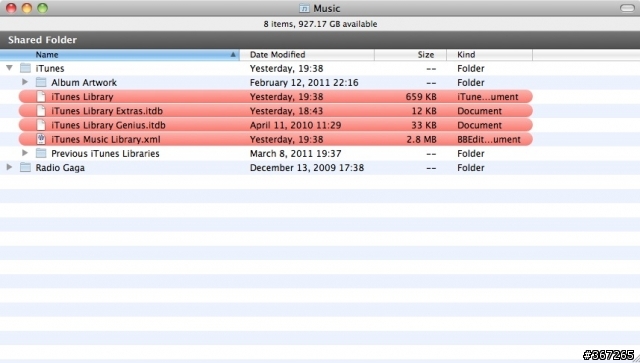Collapse the iTunes folder disclosure triangle
Screen dimensions: 640x363
(x=9, y=68)
